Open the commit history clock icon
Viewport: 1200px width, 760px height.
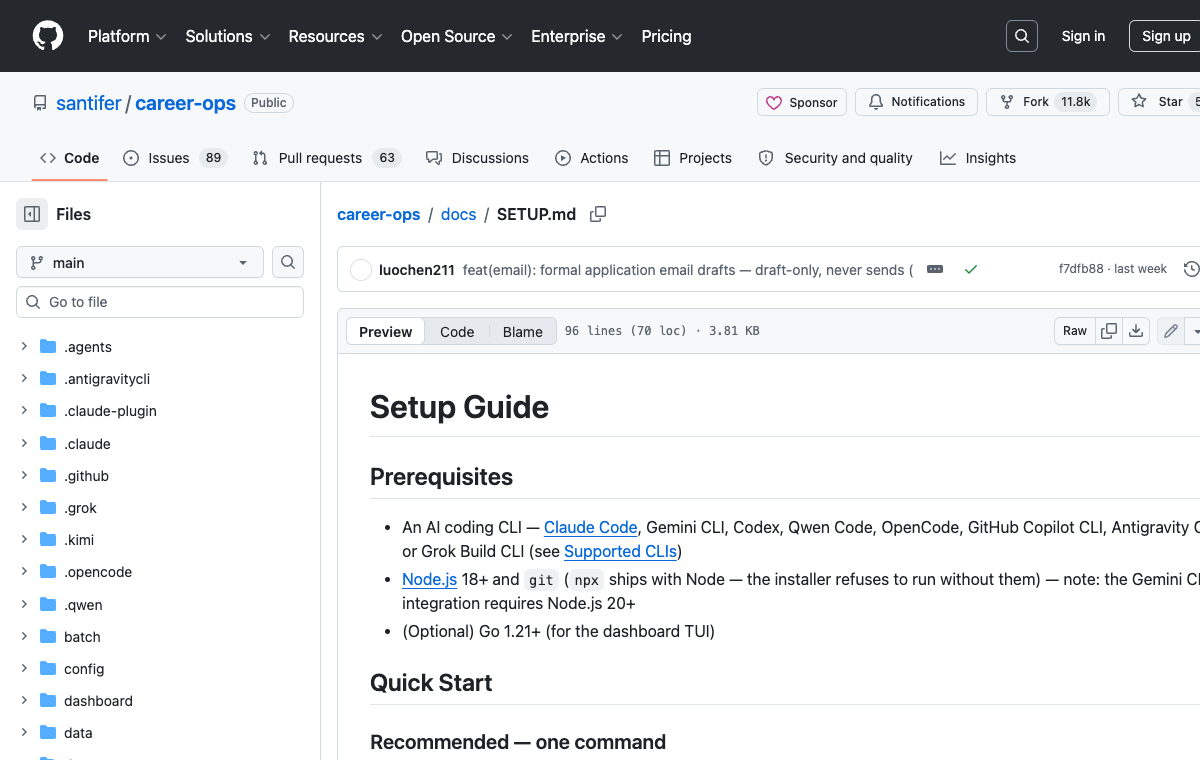pos(1191,269)
